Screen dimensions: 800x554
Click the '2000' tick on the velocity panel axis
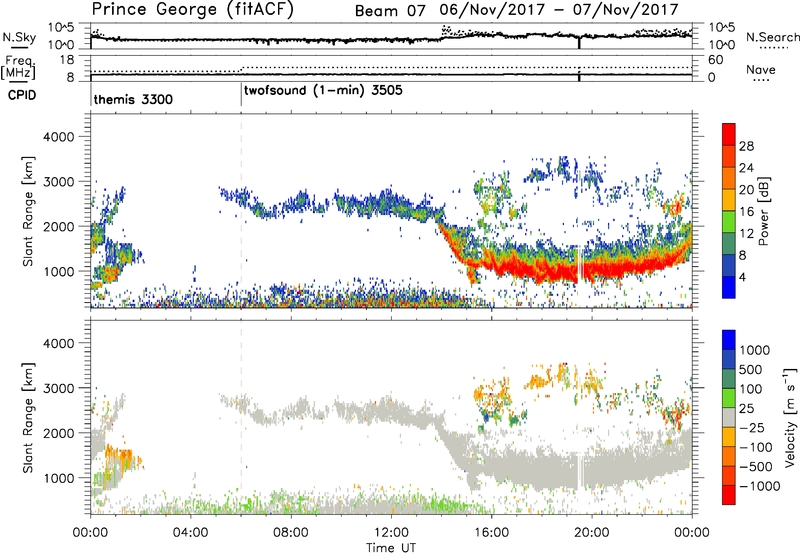click(58, 433)
